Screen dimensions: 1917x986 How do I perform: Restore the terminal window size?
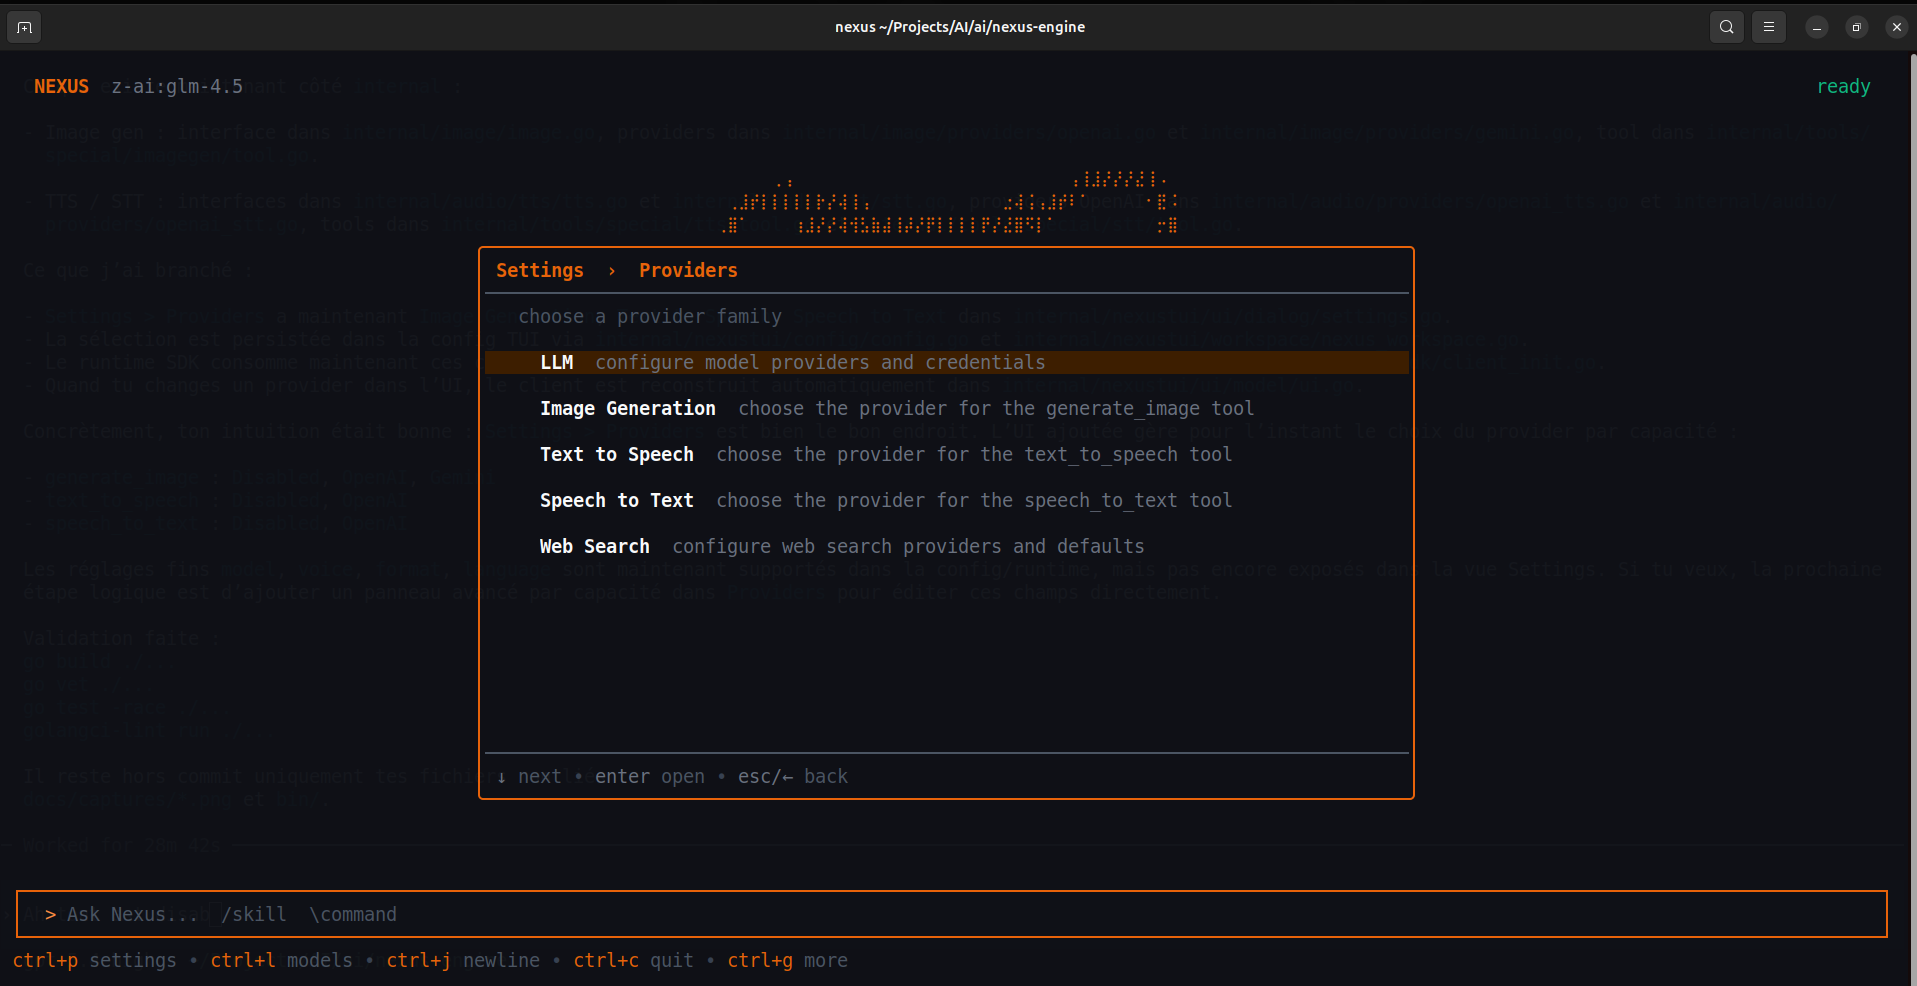click(x=1856, y=27)
